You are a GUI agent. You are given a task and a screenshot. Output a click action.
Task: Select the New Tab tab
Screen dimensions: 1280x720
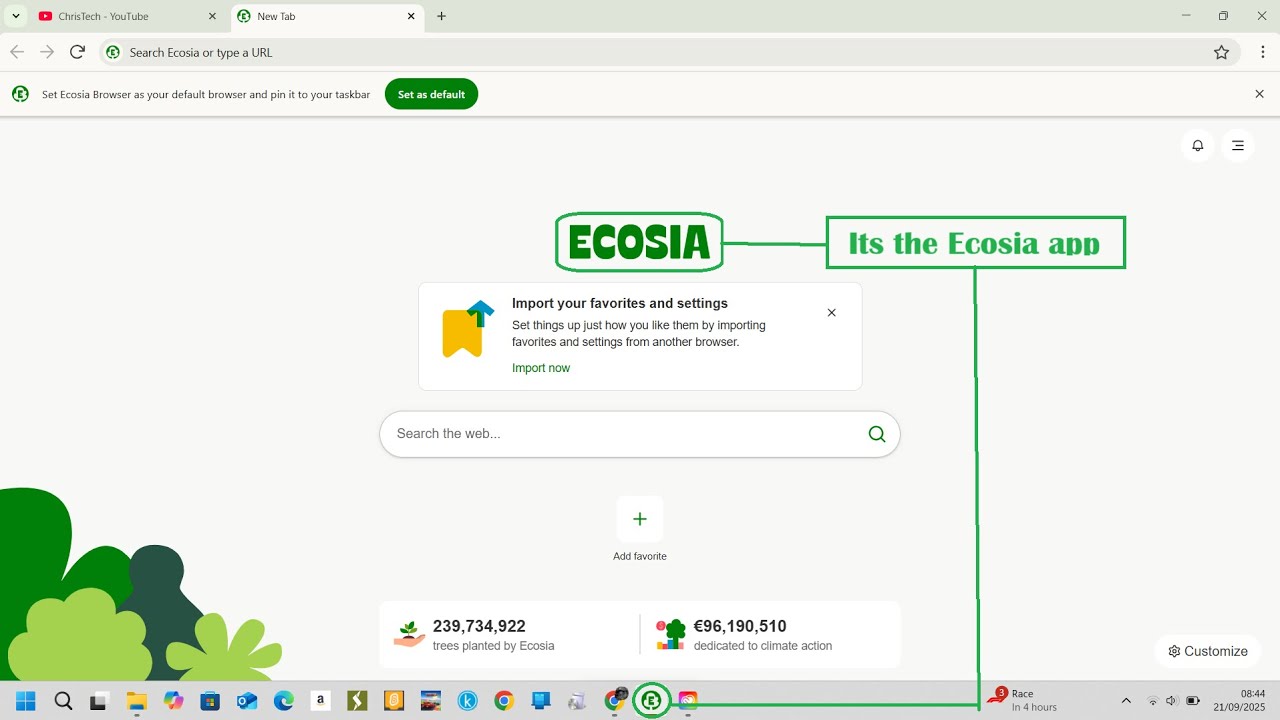[327, 16]
